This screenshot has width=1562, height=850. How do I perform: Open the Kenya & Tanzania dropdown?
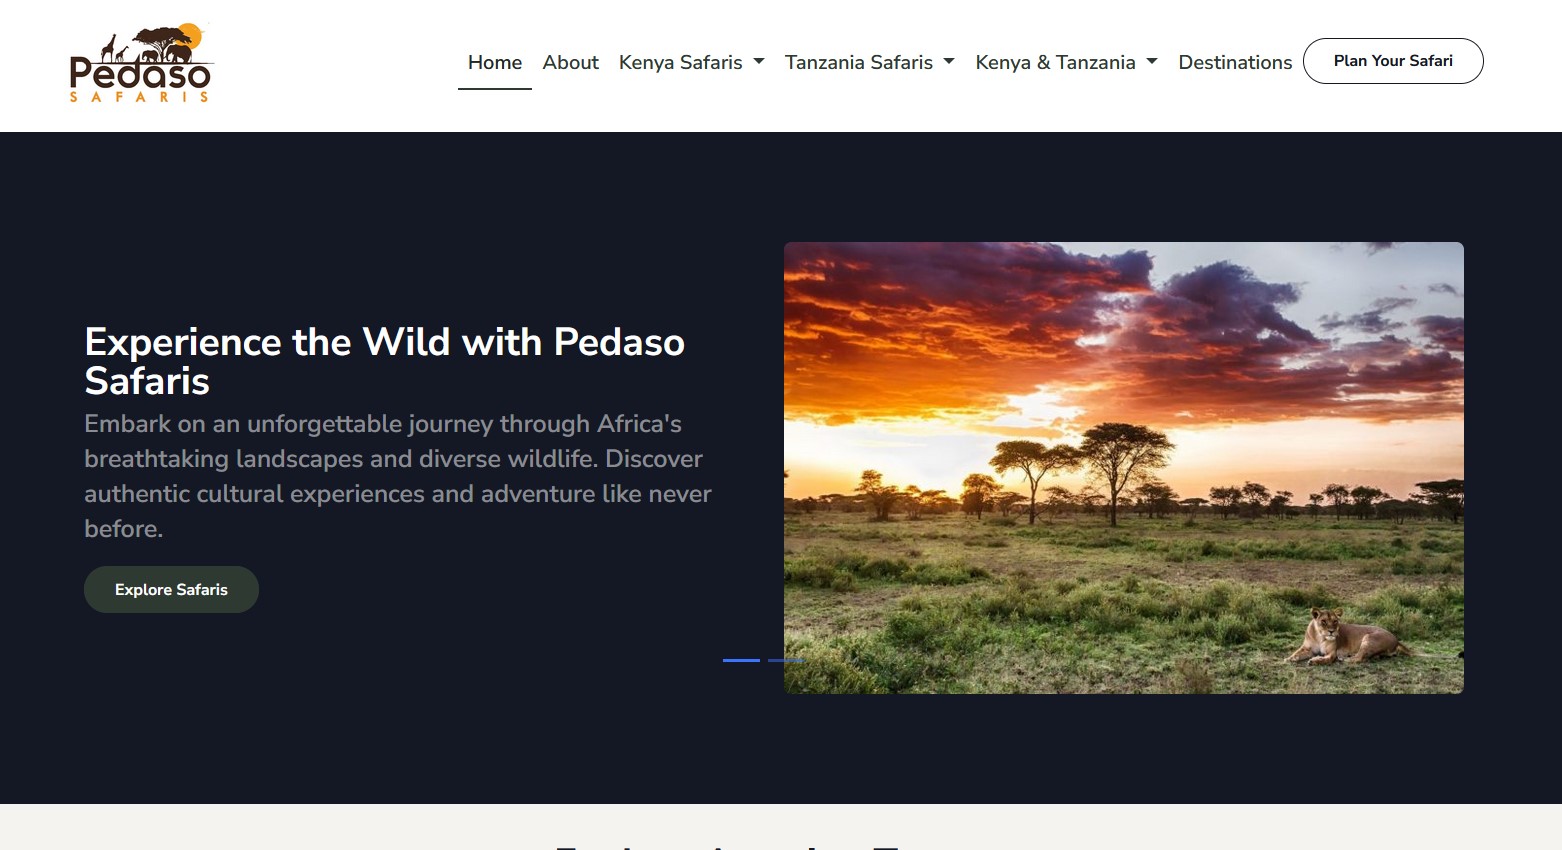[1055, 62]
